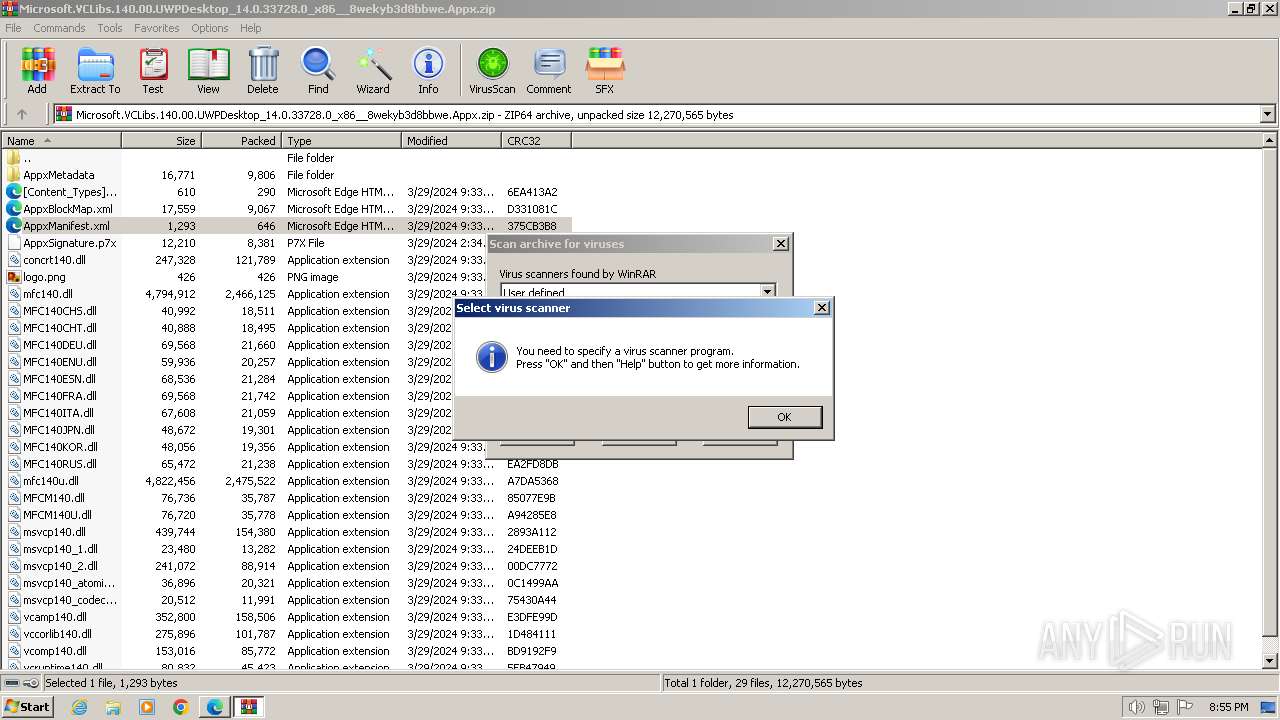Click the clock showing 8:55 PM
This screenshot has height=720, width=1280.
click(1228, 707)
